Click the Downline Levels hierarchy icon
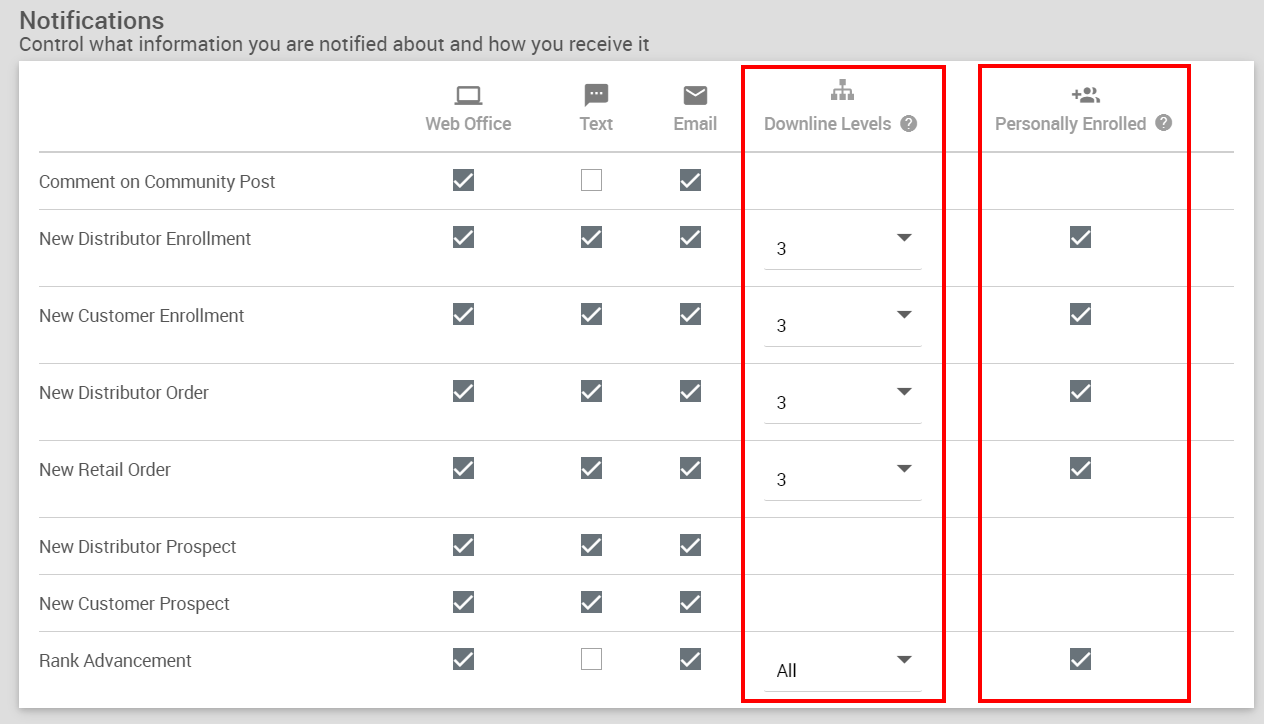Image resolution: width=1264 pixels, height=724 pixels. click(x=843, y=92)
